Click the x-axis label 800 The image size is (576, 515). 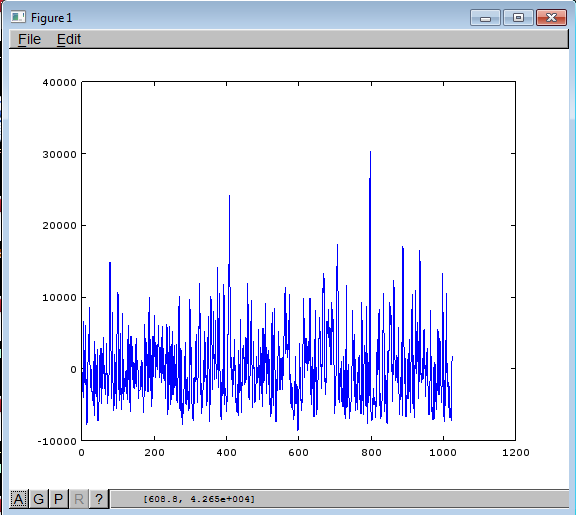pos(371,453)
